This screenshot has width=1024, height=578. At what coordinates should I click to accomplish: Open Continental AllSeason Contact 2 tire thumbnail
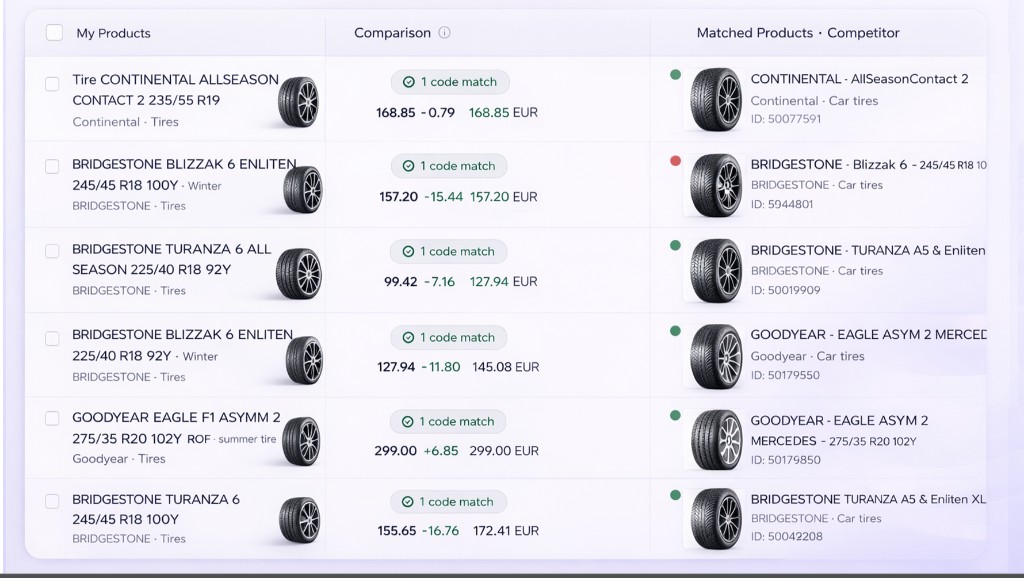[x=299, y=100]
